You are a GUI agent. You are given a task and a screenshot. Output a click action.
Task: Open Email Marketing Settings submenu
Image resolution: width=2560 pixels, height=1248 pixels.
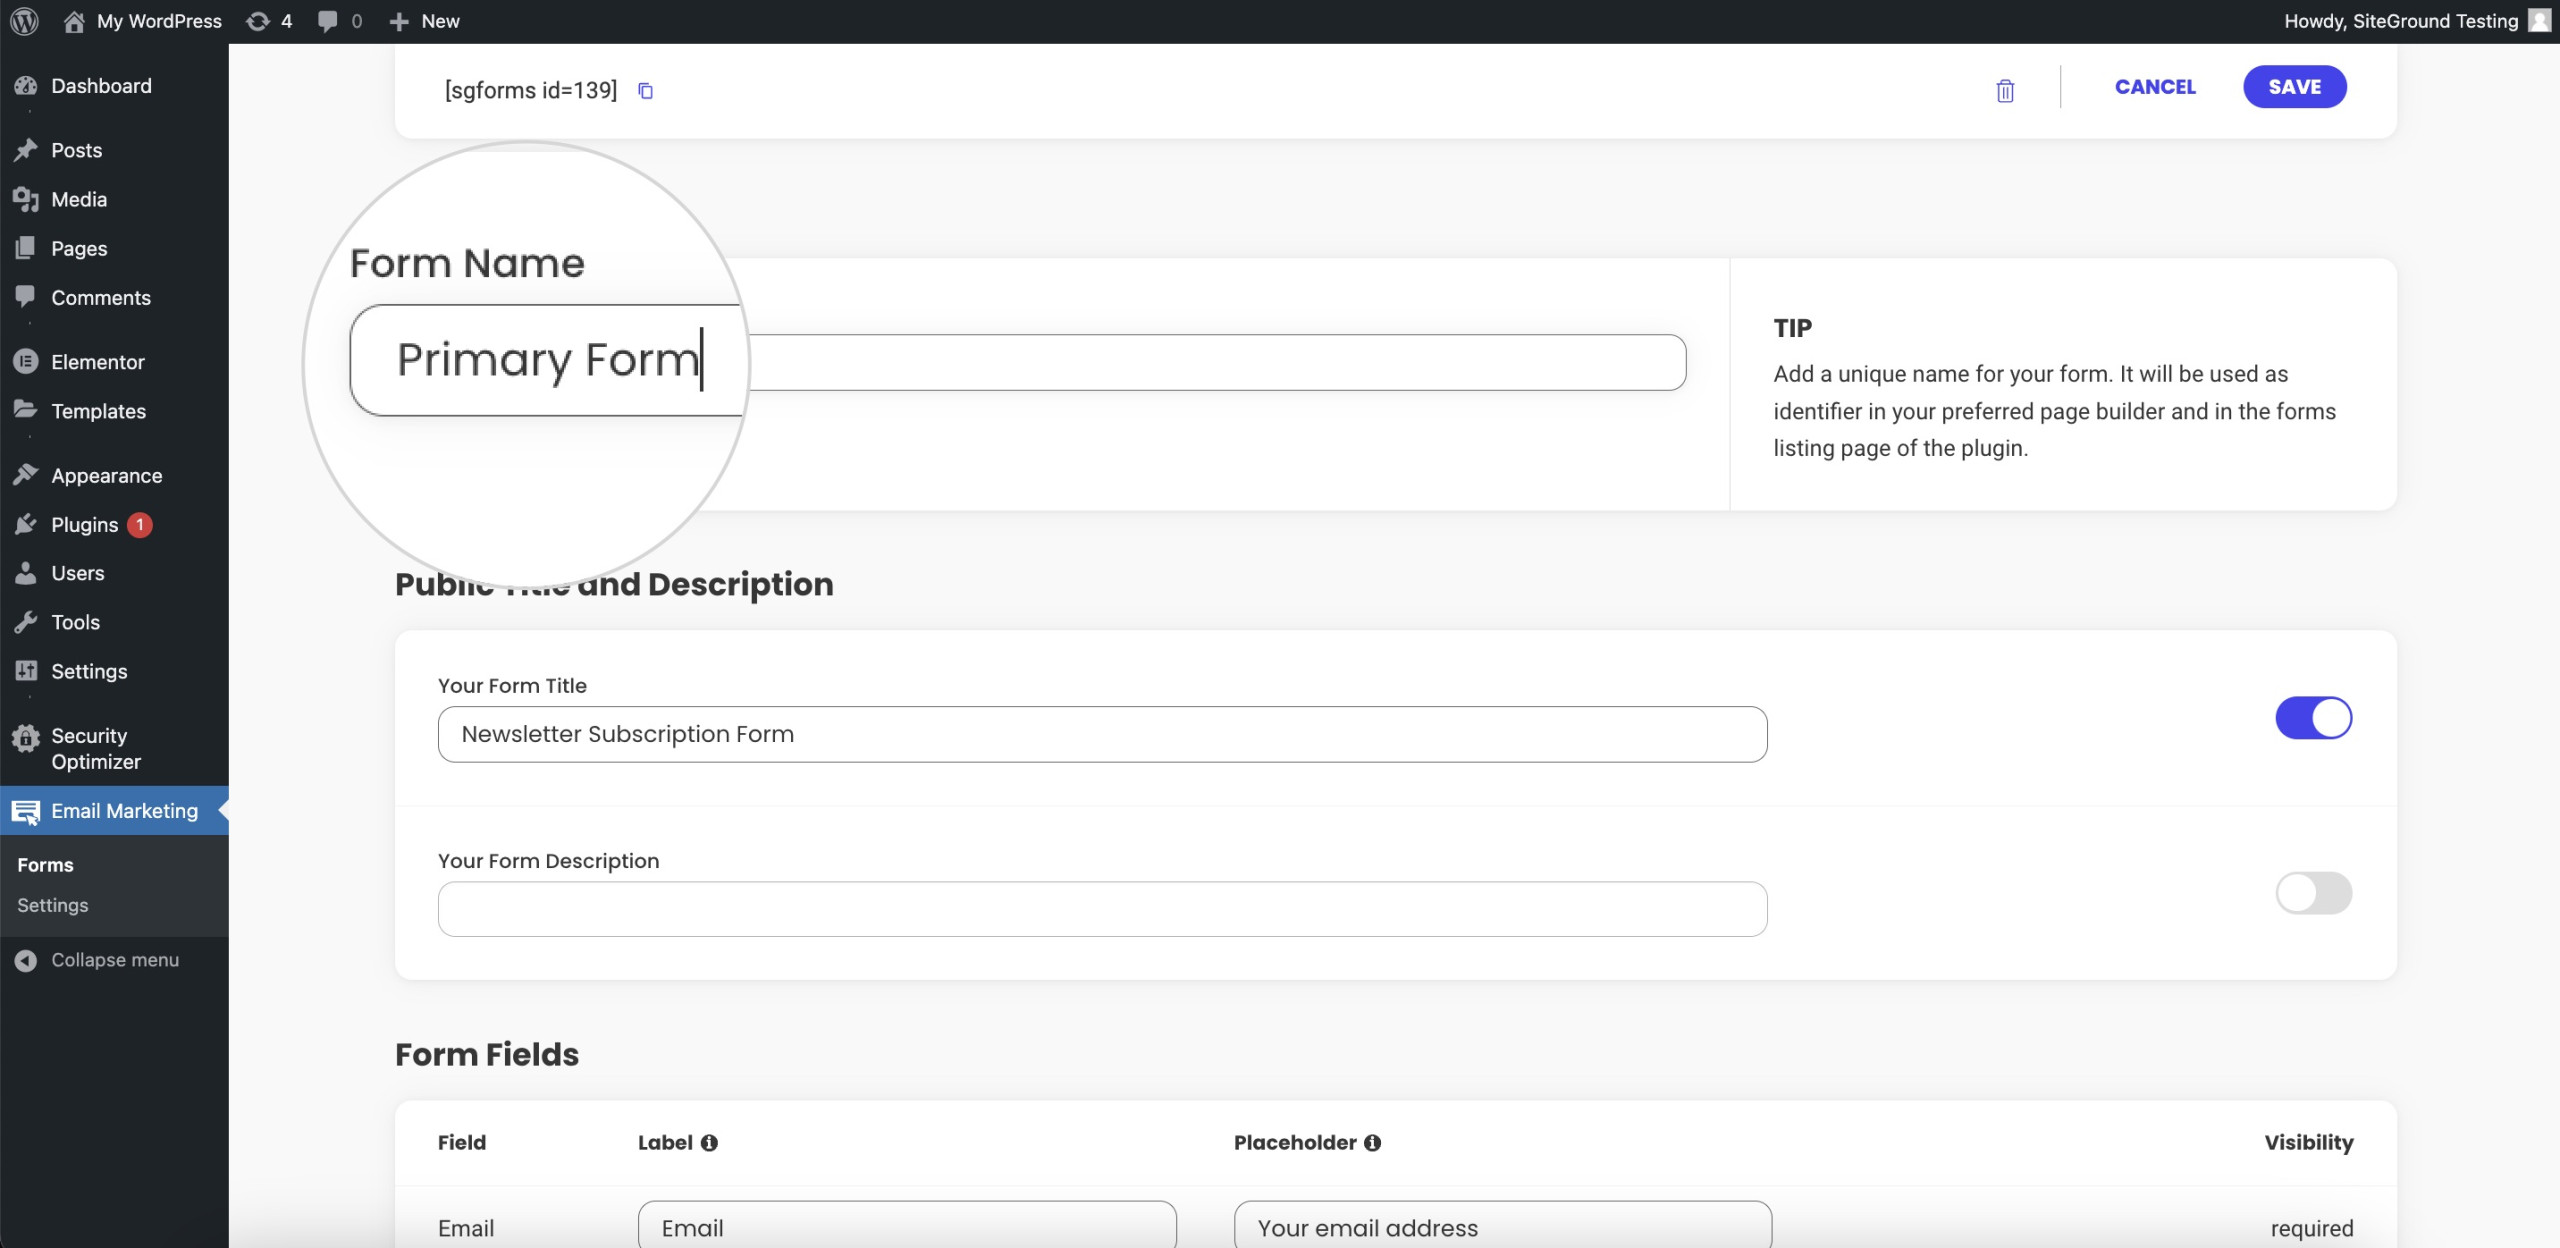[x=53, y=905]
